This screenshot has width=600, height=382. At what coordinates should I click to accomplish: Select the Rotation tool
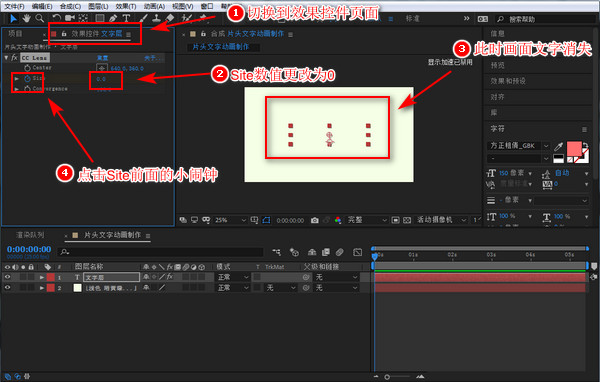[x=56, y=18]
